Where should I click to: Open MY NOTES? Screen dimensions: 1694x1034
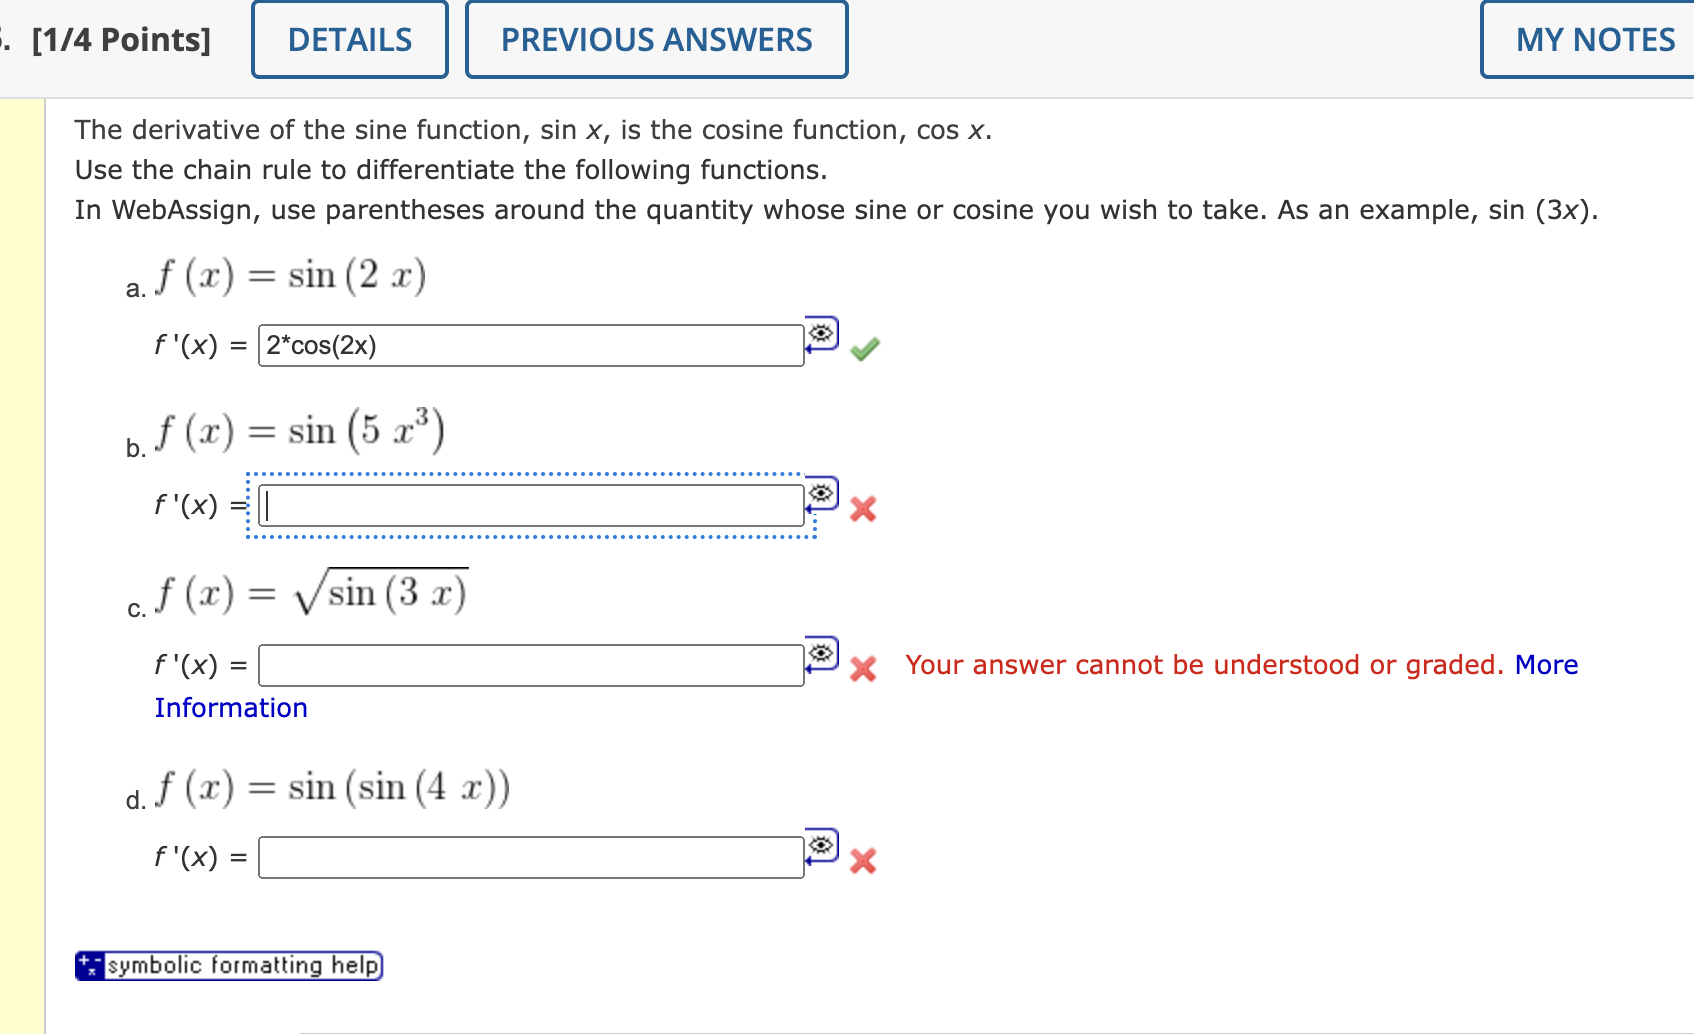pyautogui.click(x=1595, y=39)
